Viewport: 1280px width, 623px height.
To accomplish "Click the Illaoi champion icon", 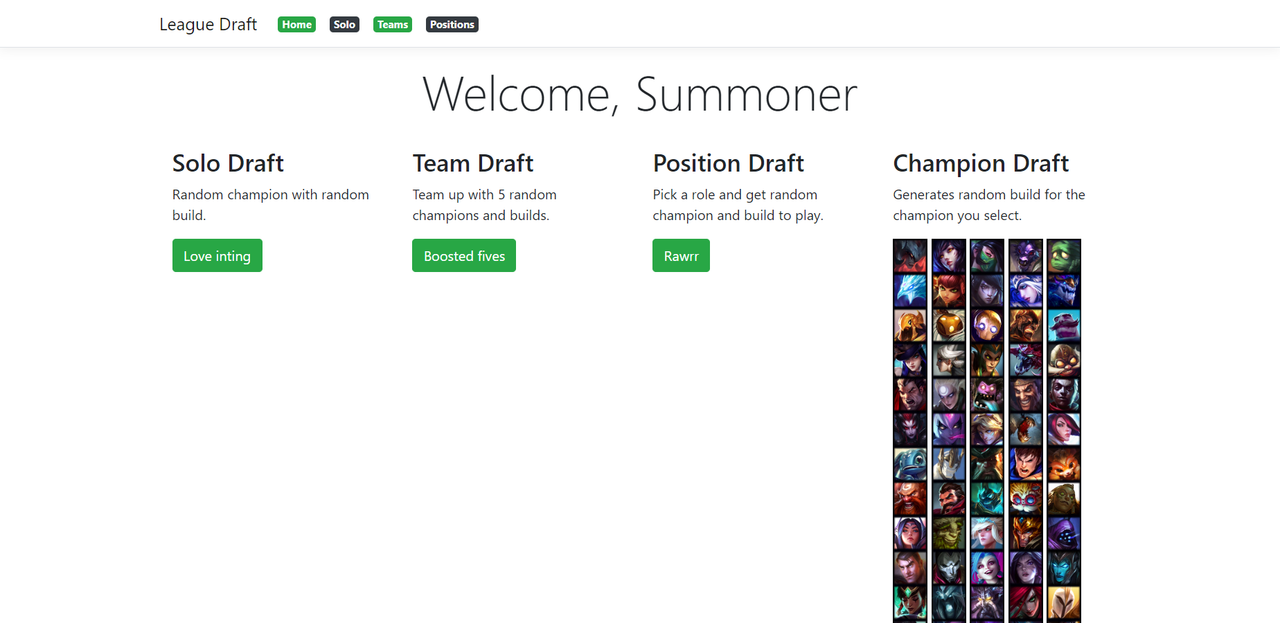I will [x=1064, y=498].
